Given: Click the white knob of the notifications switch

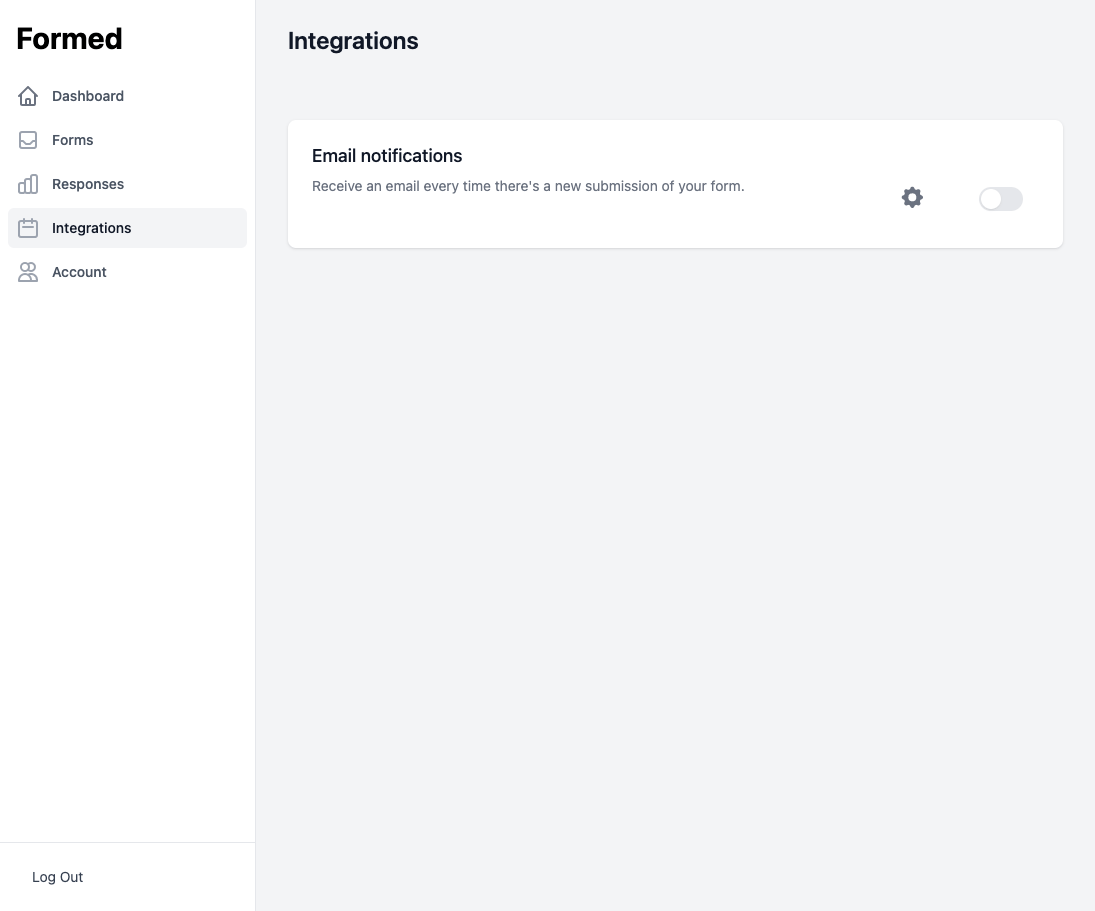Looking at the screenshot, I should (x=991, y=199).
